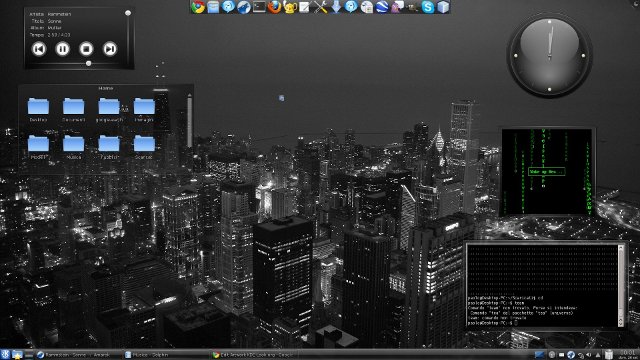
Task: Open the Musica folder in the Home widget
Action: 73,147
